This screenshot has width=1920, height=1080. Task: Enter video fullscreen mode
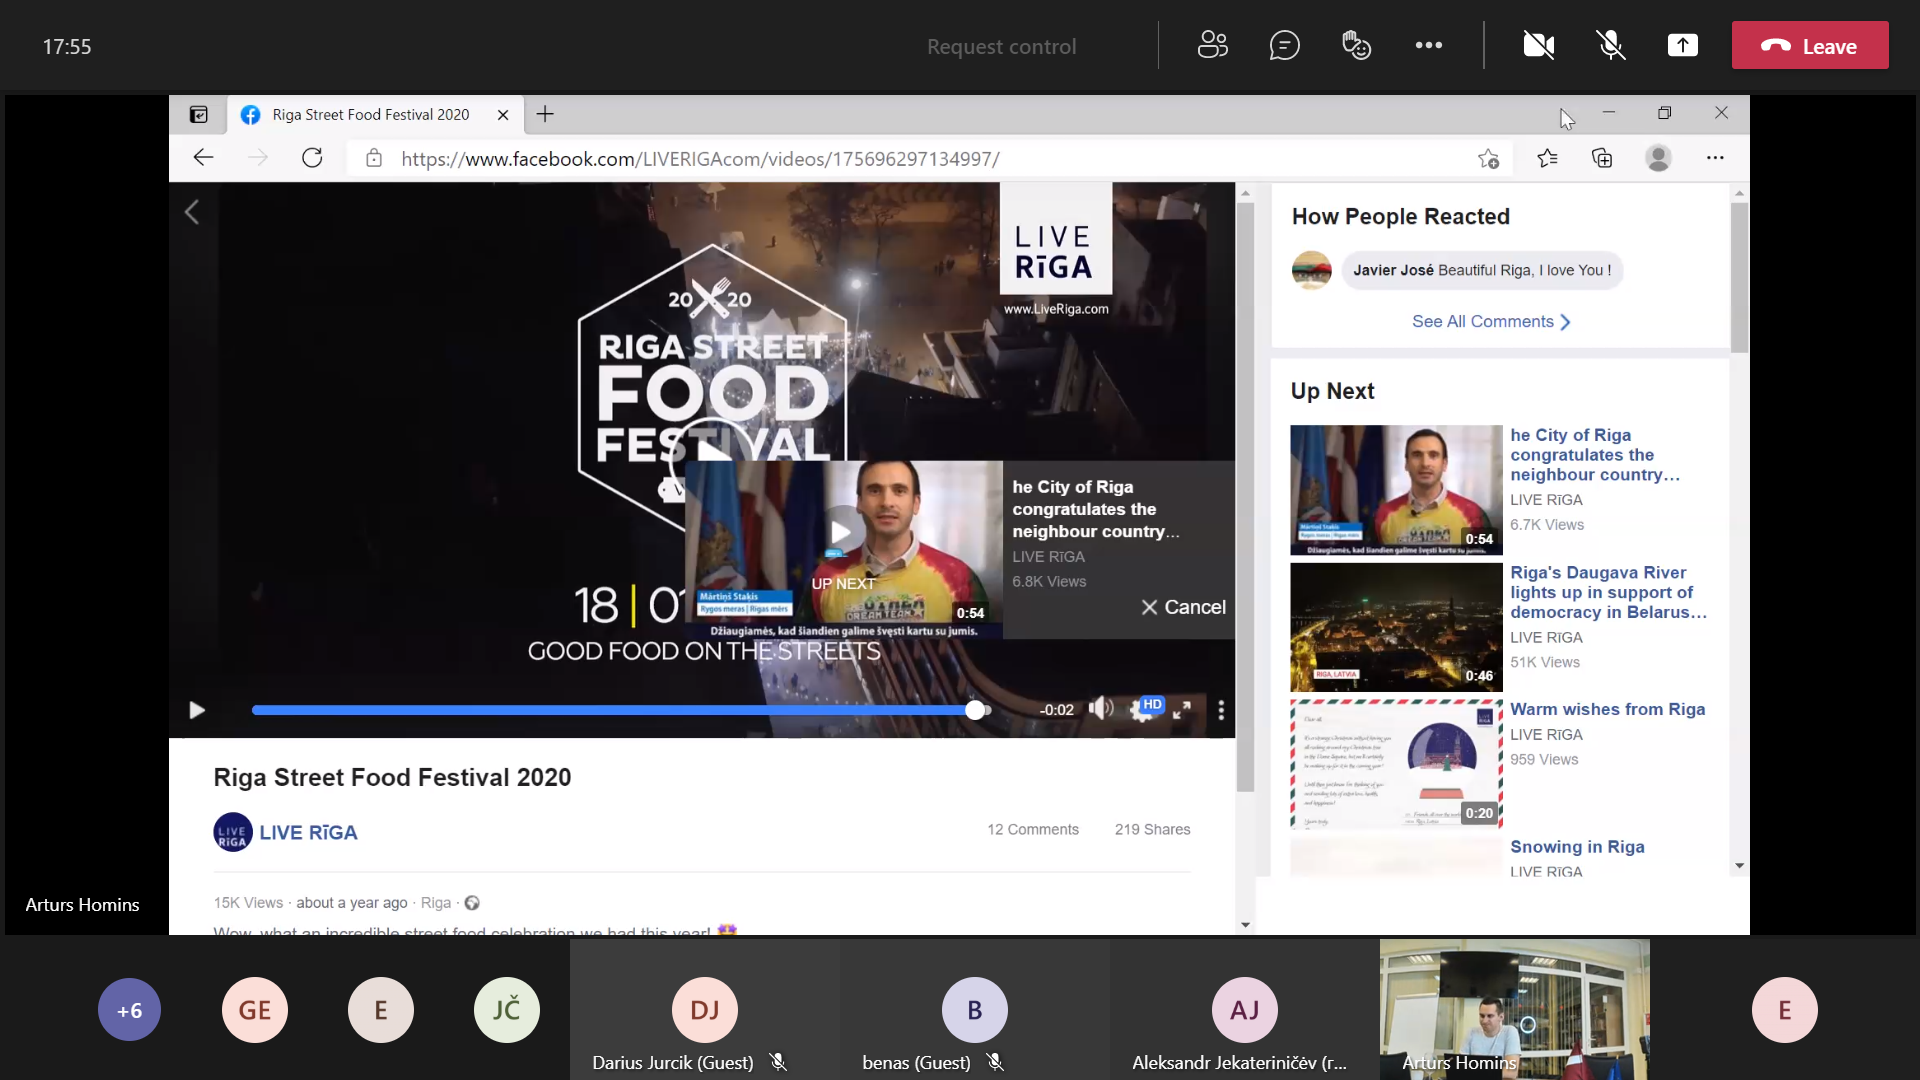[1182, 710]
